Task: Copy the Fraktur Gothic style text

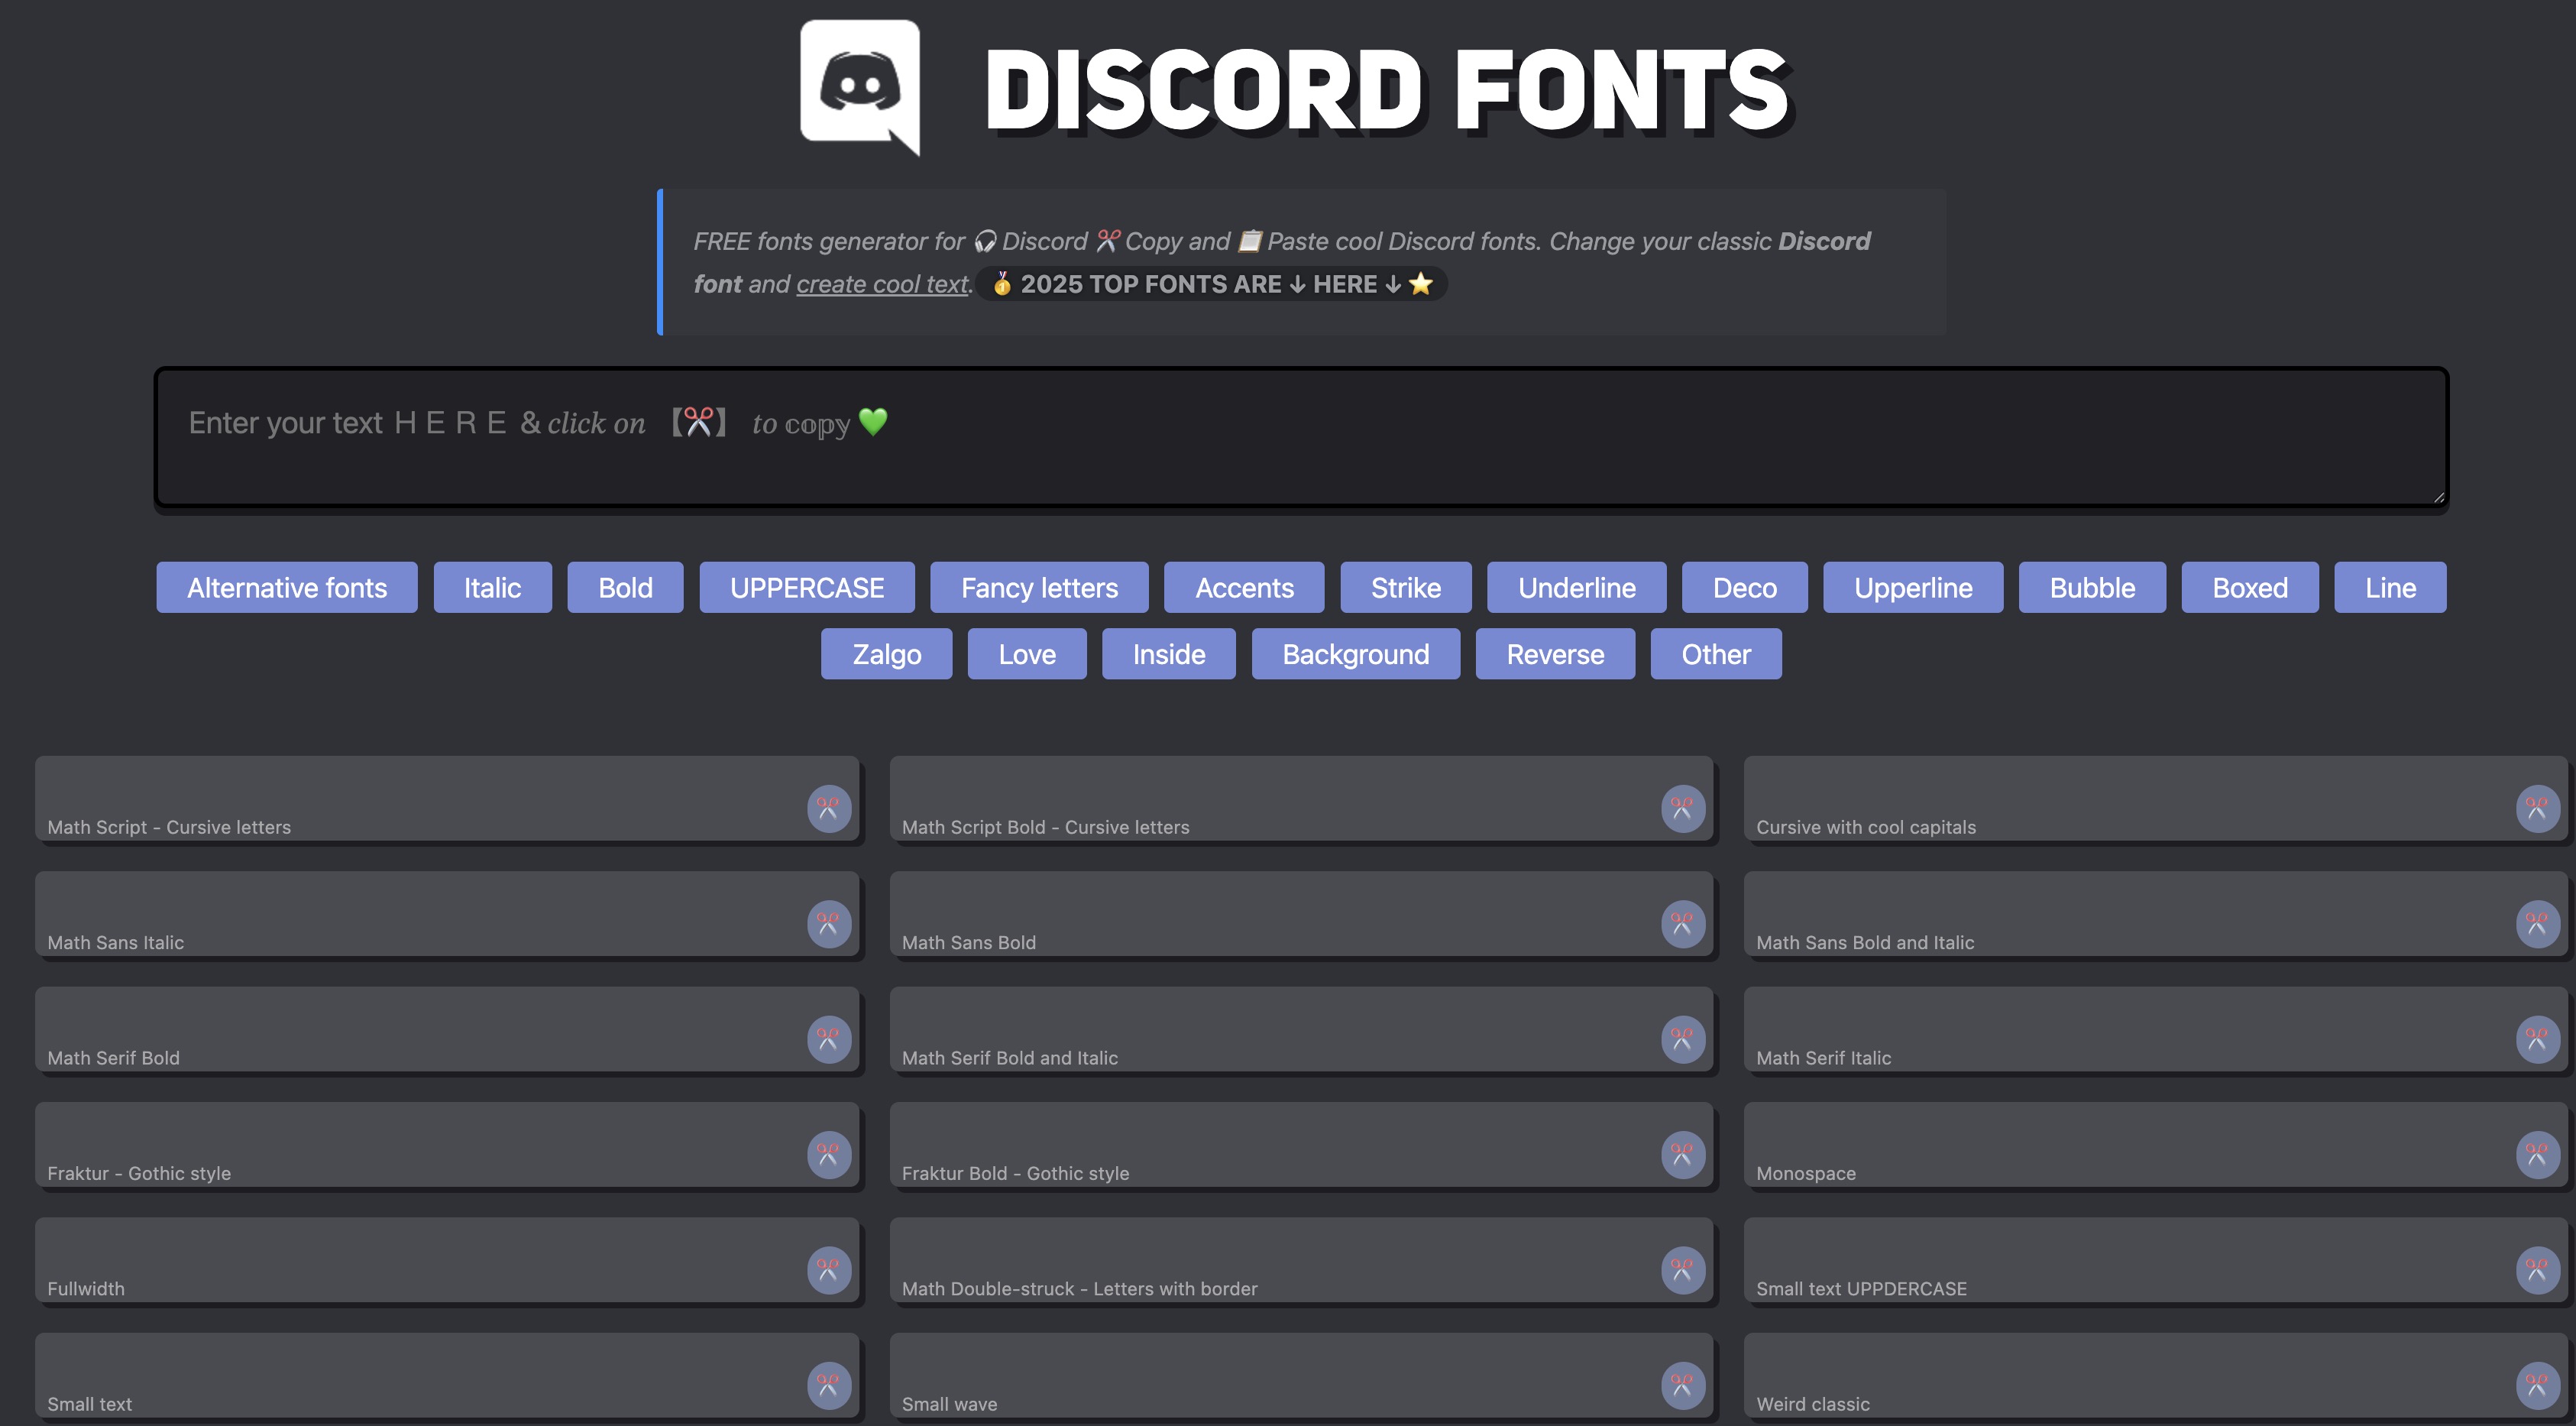Action: pos(828,1154)
